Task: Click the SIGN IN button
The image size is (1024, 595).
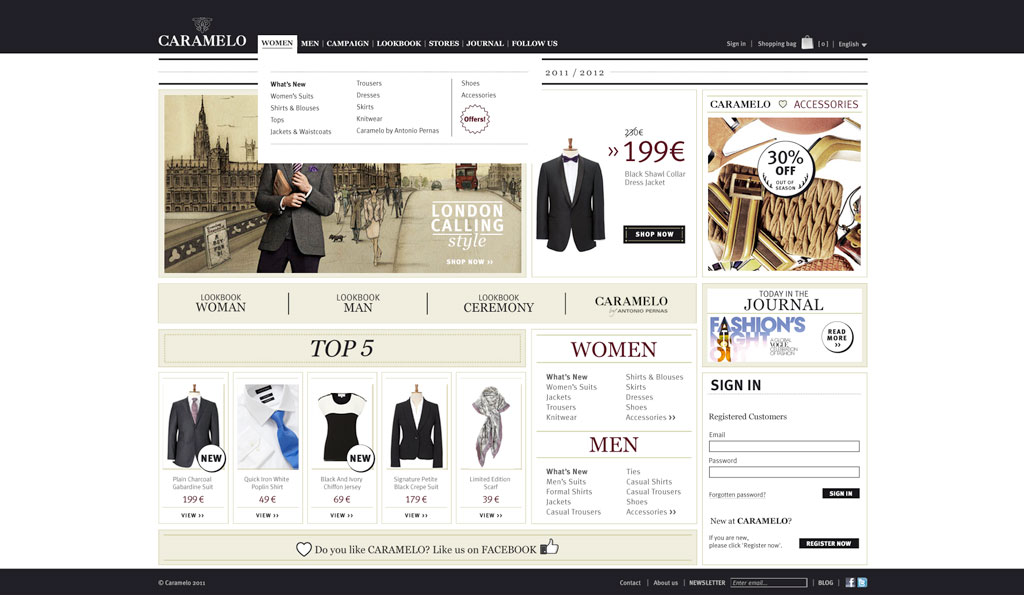Action: coord(840,493)
